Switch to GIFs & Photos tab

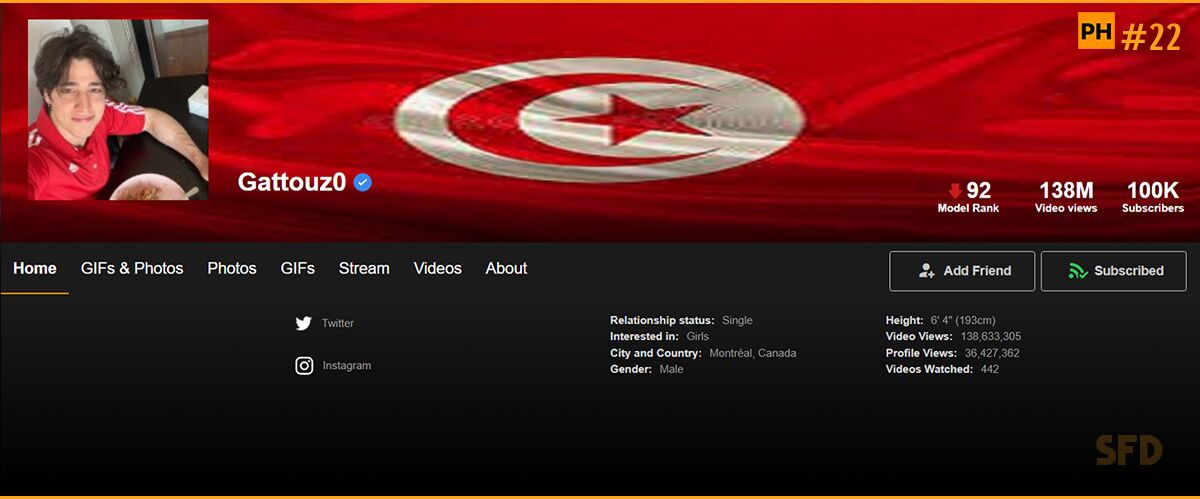pyautogui.click(x=132, y=268)
